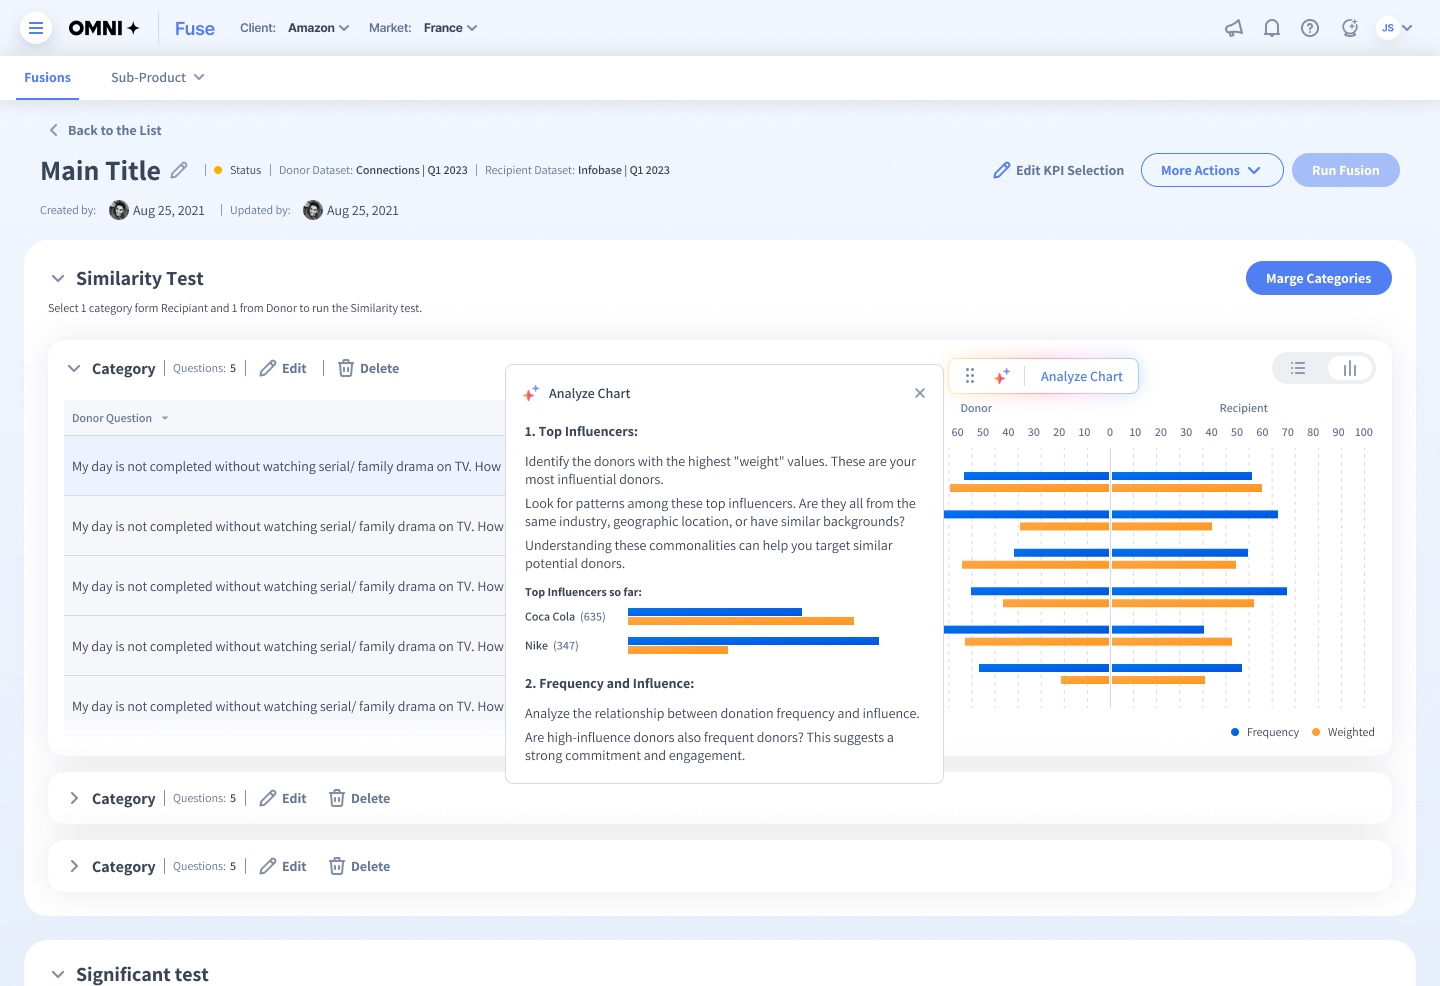Open the help question mark icon
This screenshot has height=986, width=1440.
click(x=1310, y=28)
